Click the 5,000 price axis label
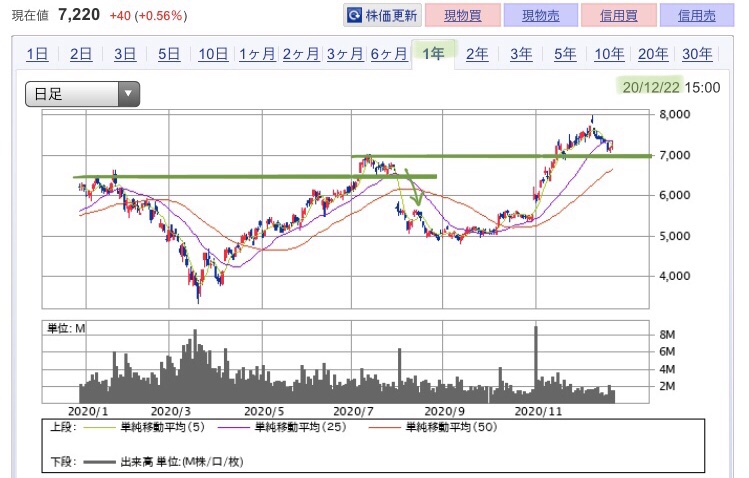 (x=674, y=236)
